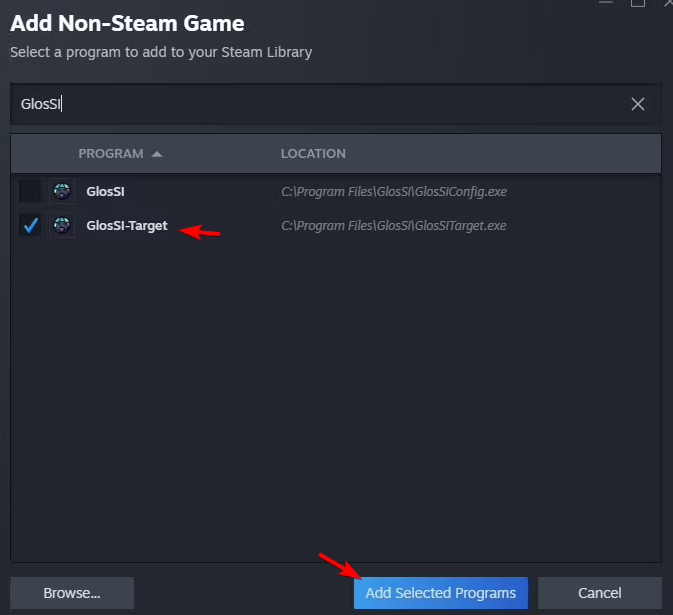
Task: Clear the search field with X icon
Action: [637, 104]
